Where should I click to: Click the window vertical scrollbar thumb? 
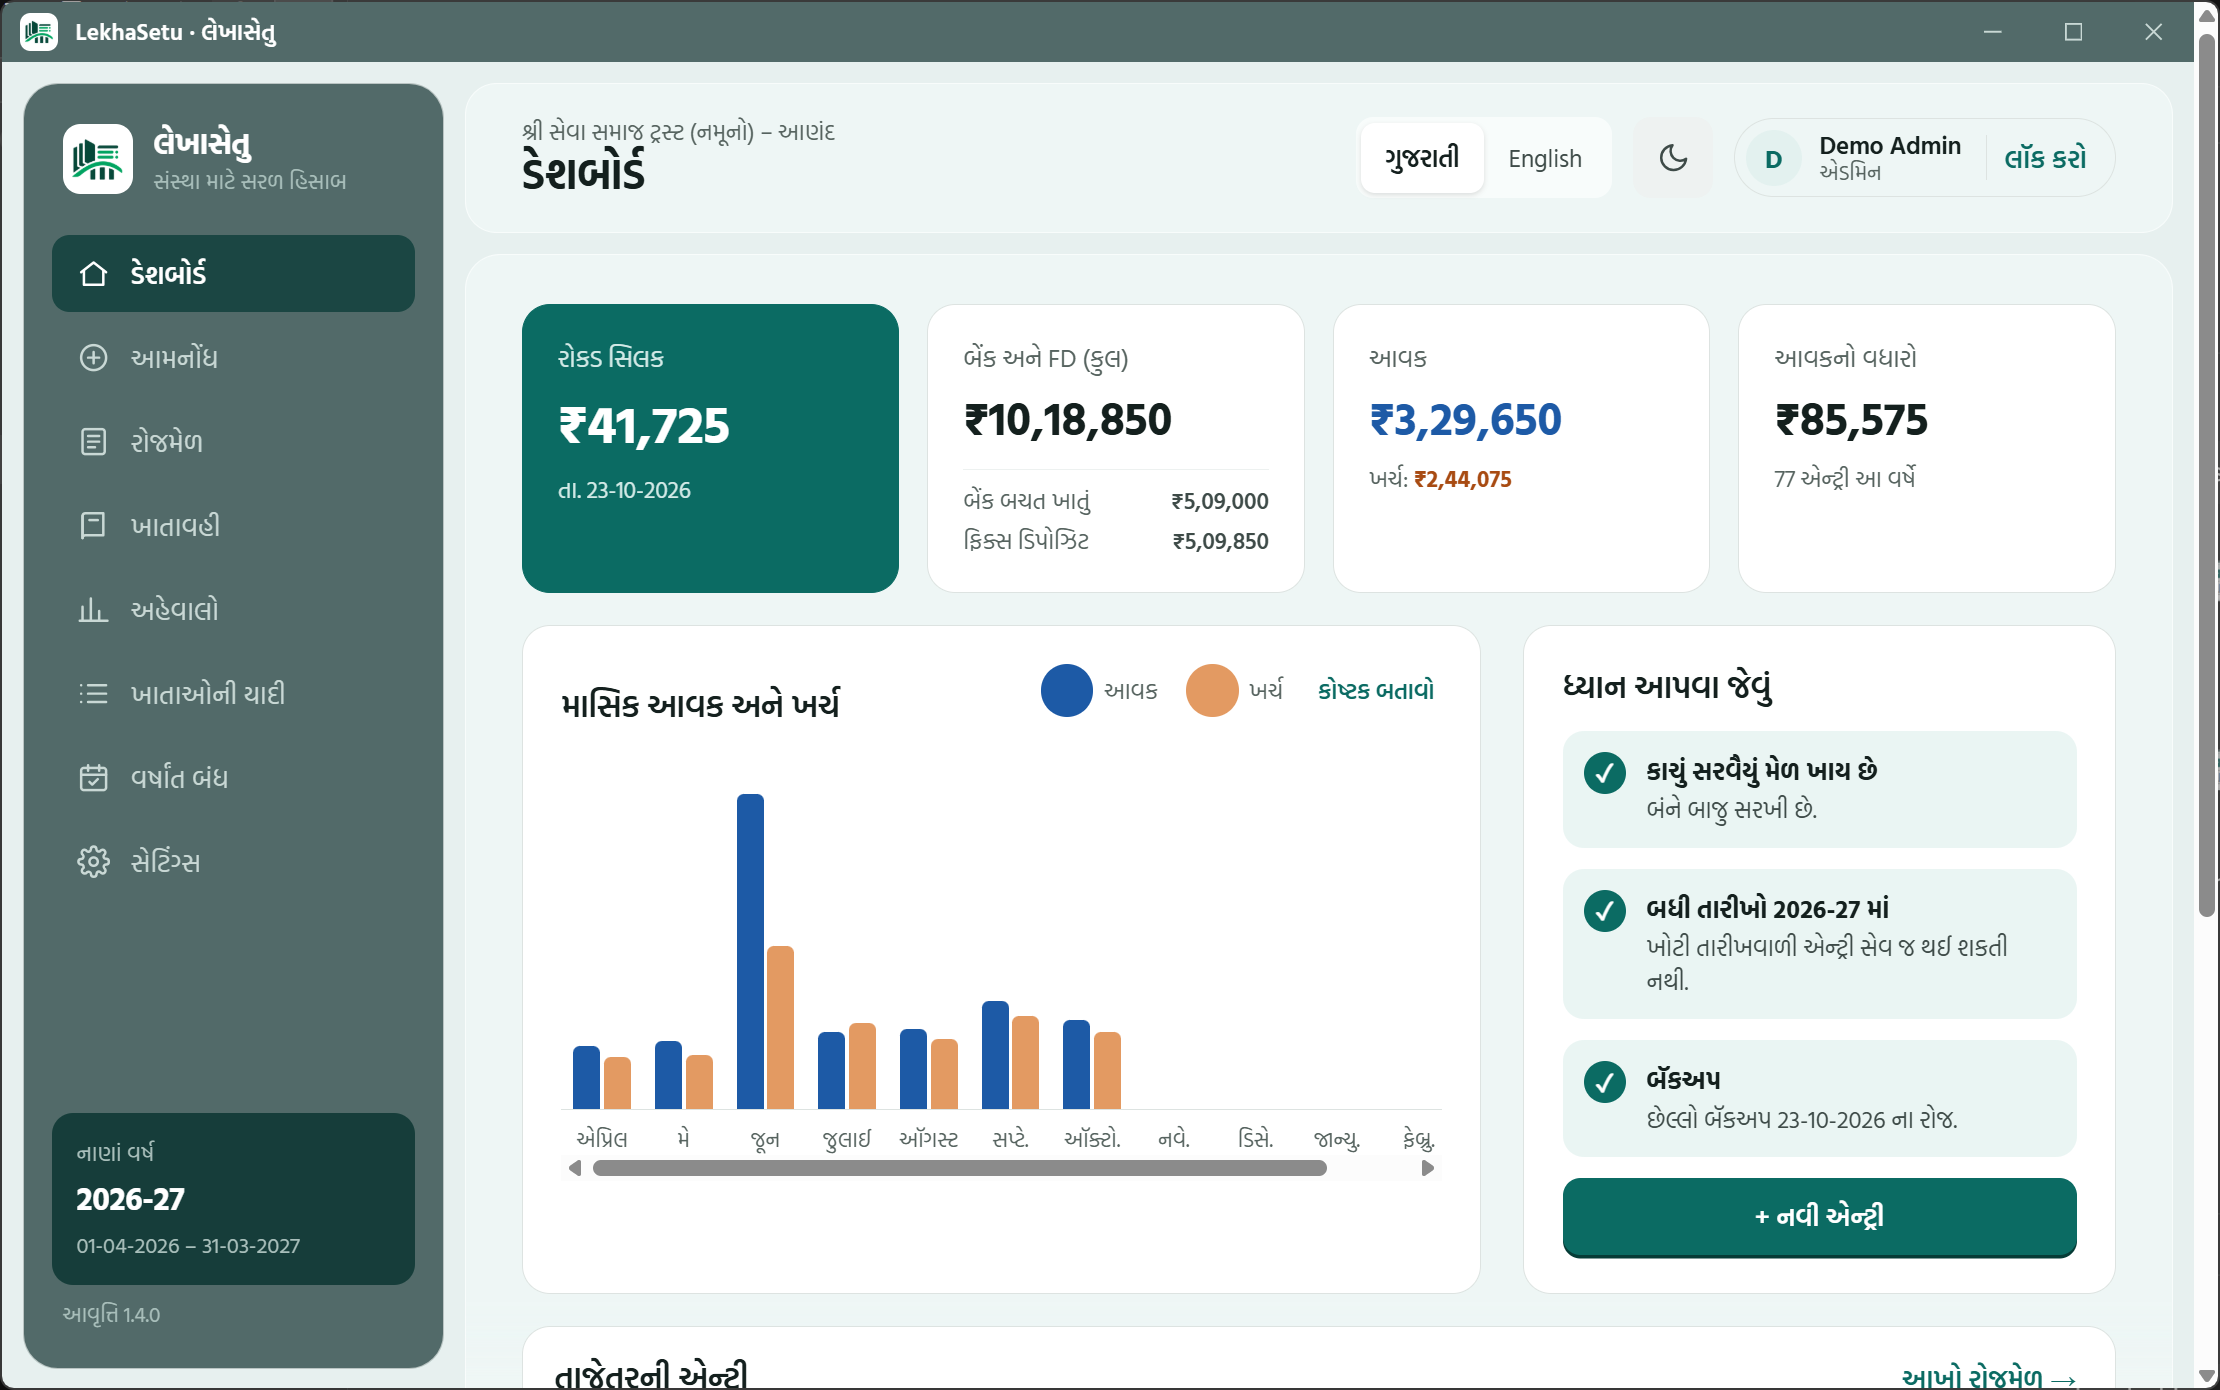pyautogui.click(x=2207, y=475)
